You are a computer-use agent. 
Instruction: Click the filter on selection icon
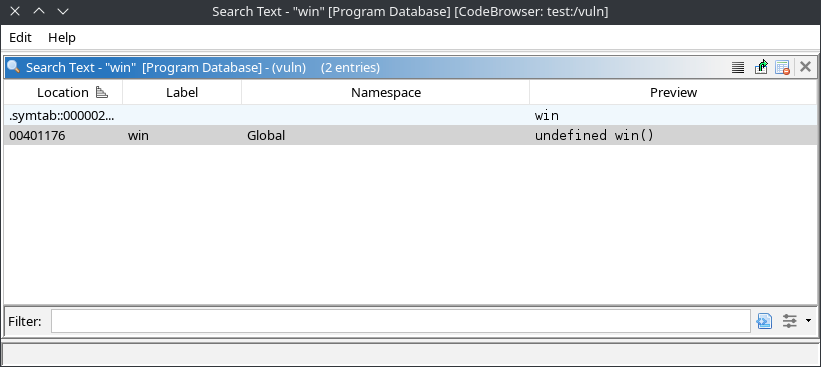764,321
